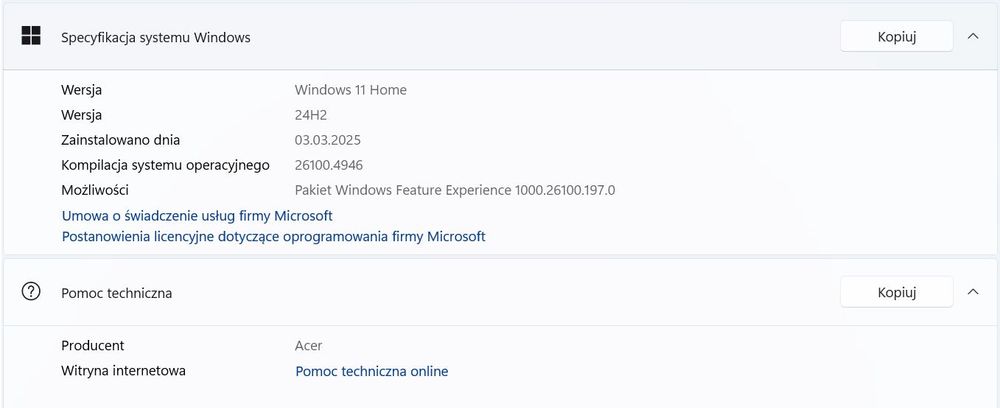Click the Acer manufacturer value

click(309, 346)
